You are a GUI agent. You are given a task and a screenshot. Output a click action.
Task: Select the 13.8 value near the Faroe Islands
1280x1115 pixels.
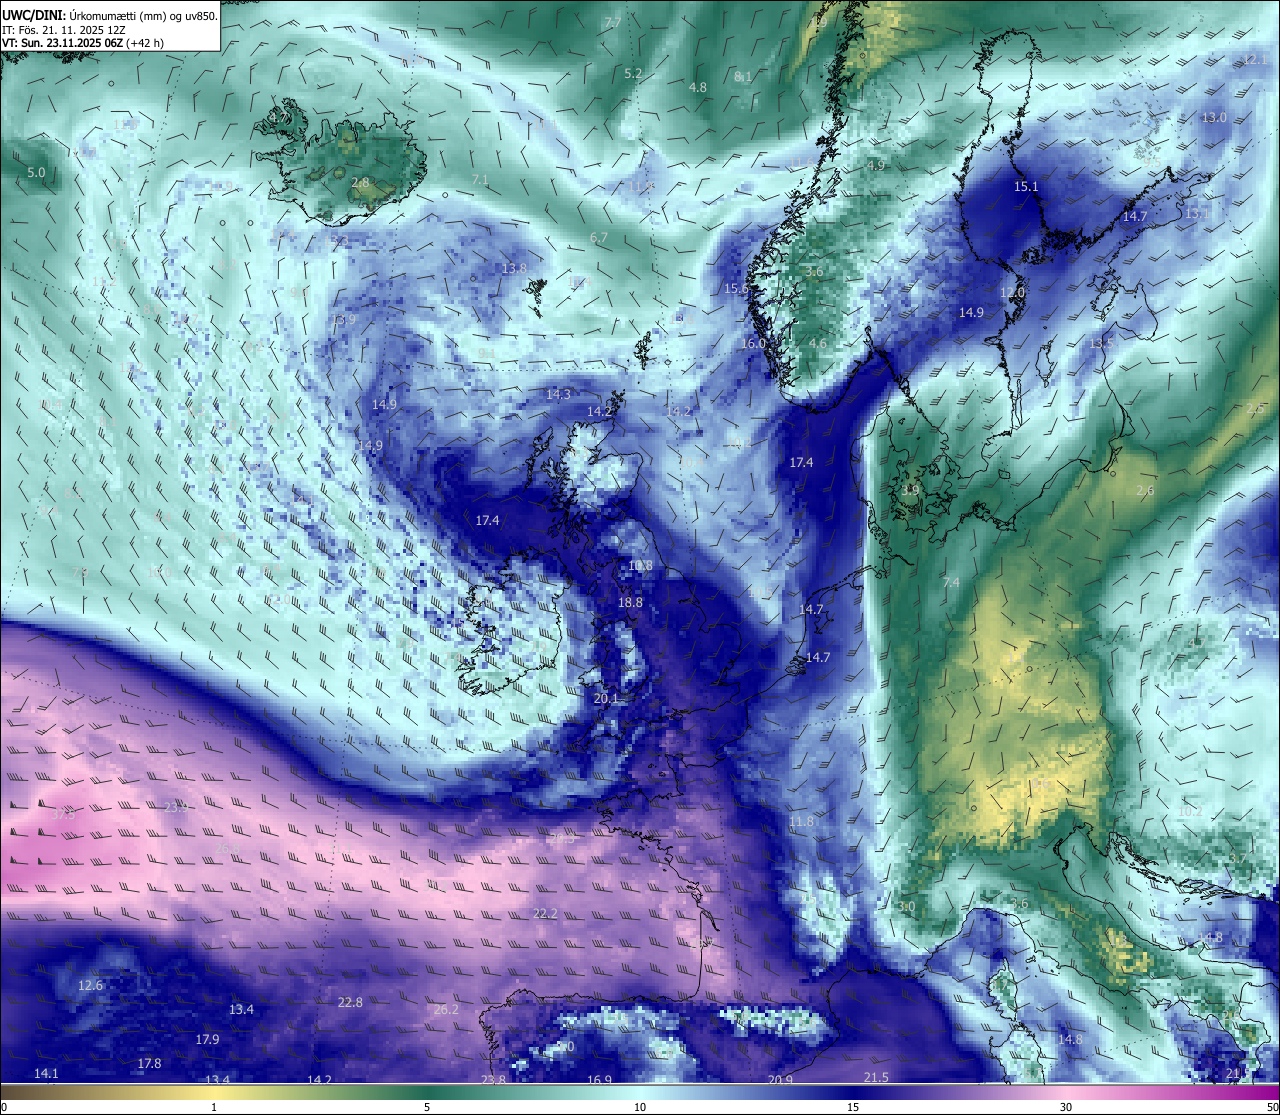click(x=514, y=269)
